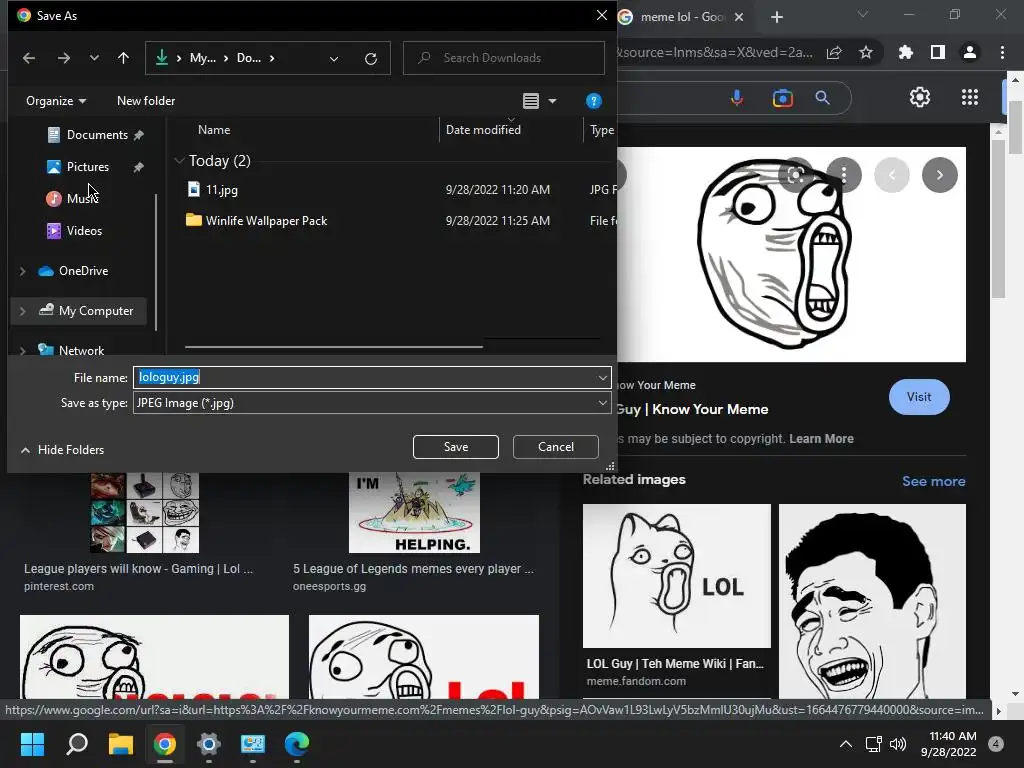The height and width of the screenshot is (768, 1024).
Task: Open Google quick settings gear
Action: point(920,97)
